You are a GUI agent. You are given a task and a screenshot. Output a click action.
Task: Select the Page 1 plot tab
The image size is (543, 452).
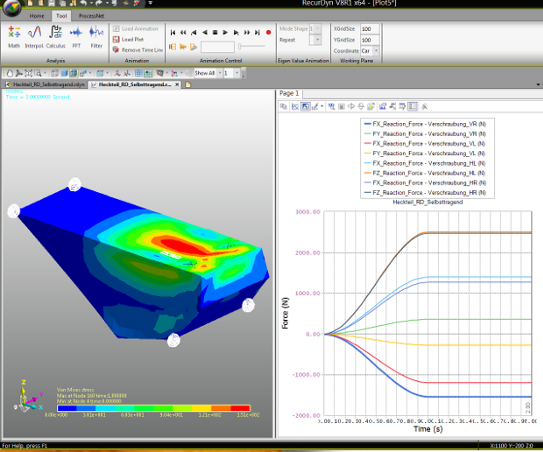pyautogui.click(x=289, y=94)
